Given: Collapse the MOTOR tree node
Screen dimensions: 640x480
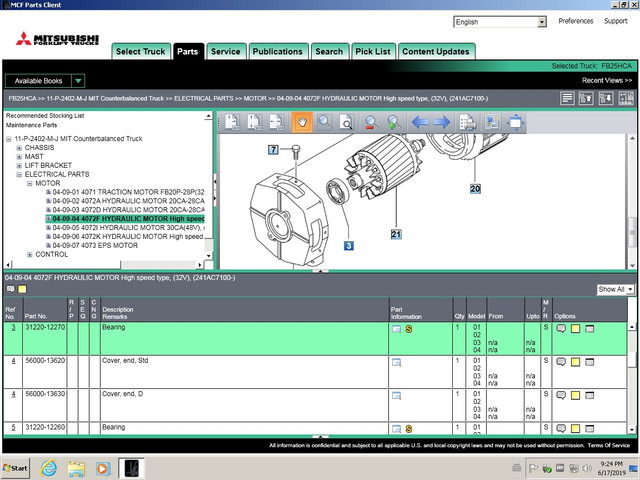Looking at the screenshot, I should (x=29, y=184).
